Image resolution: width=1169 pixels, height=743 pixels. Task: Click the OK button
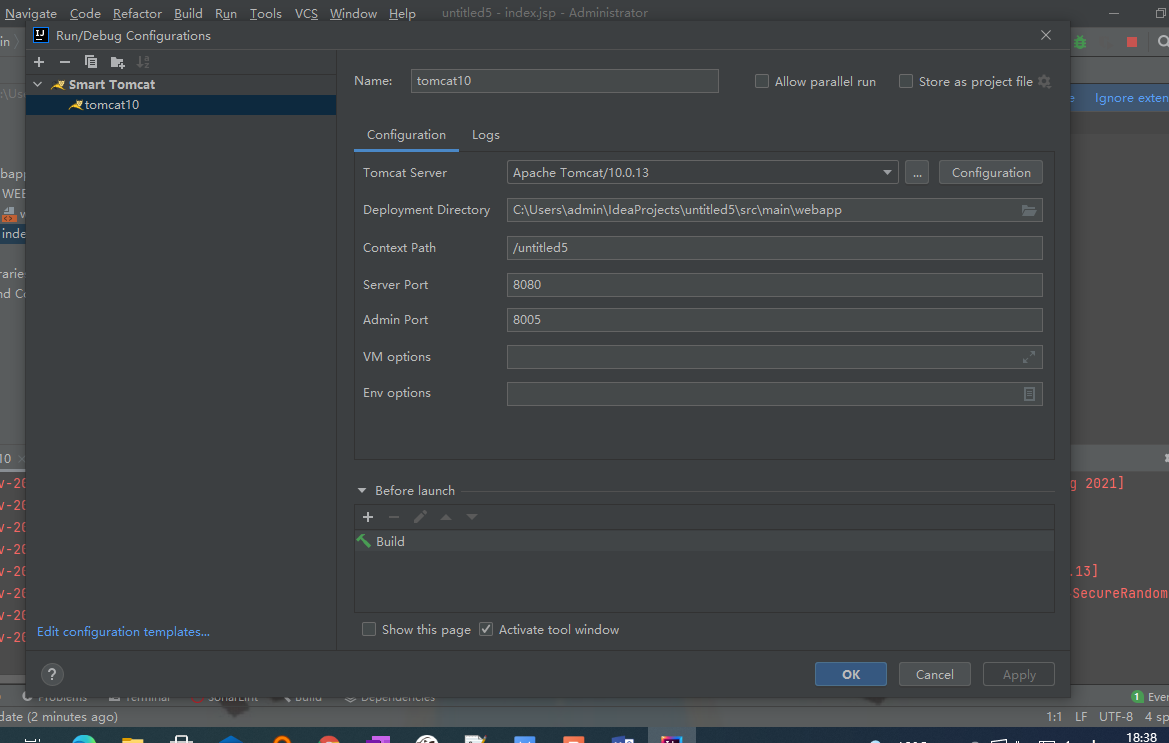point(851,674)
